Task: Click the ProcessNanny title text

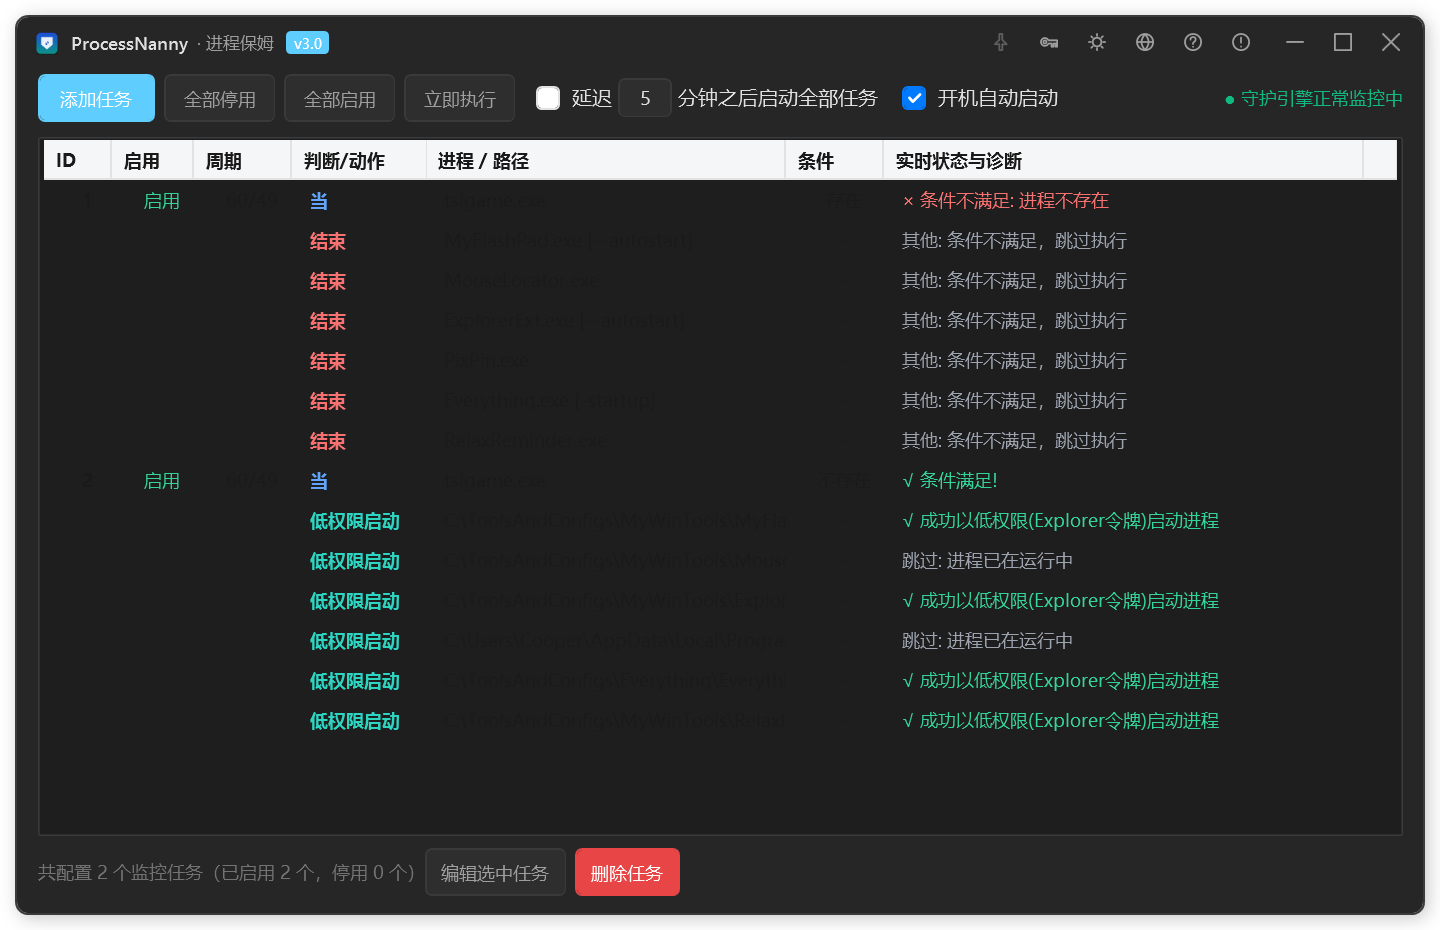Action: 130,43
